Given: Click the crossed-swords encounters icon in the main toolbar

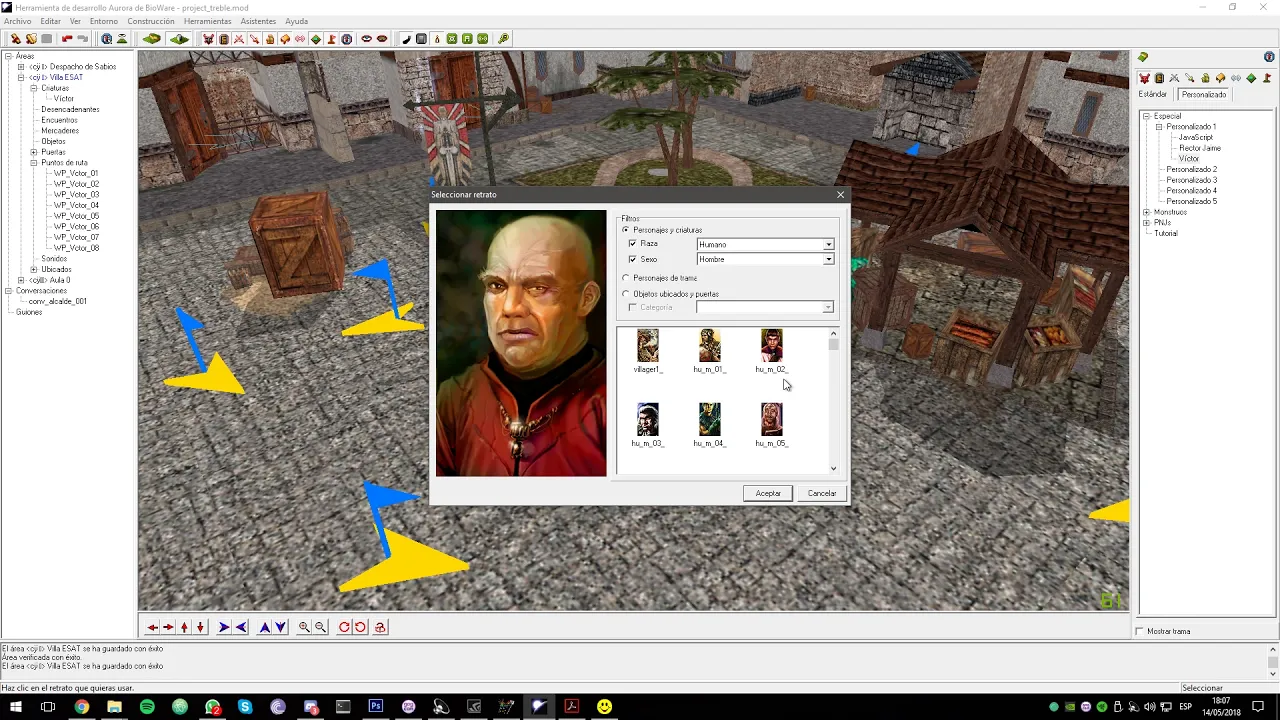Looking at the screenshot, I should 239,39.
